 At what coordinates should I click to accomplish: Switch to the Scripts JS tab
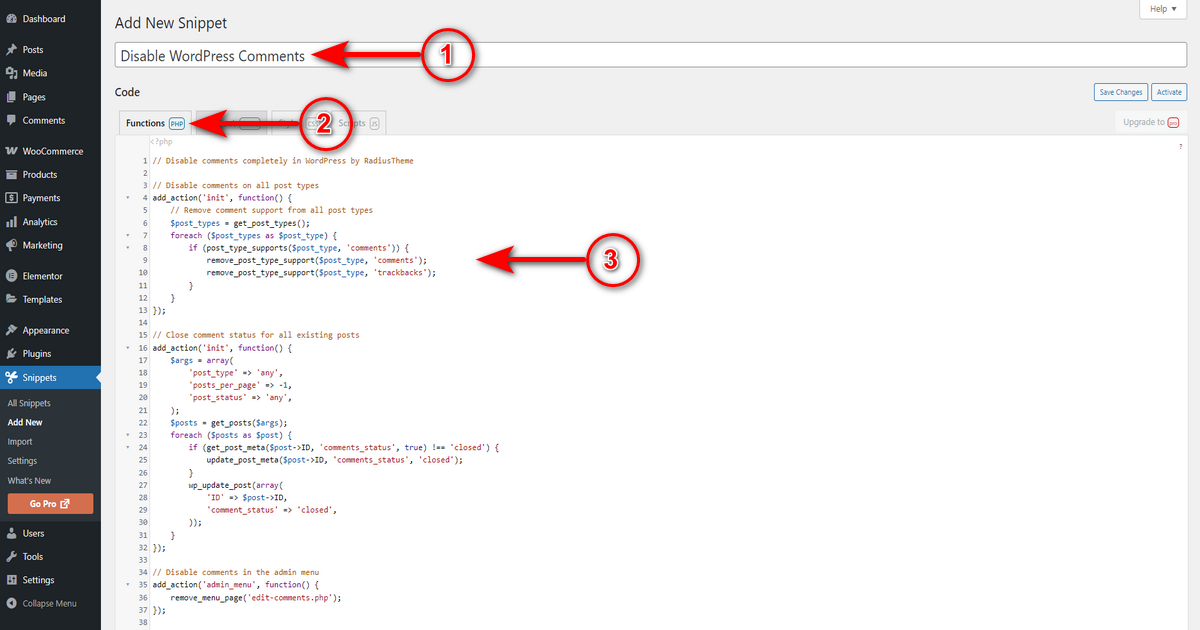click(x=358, y=123)
